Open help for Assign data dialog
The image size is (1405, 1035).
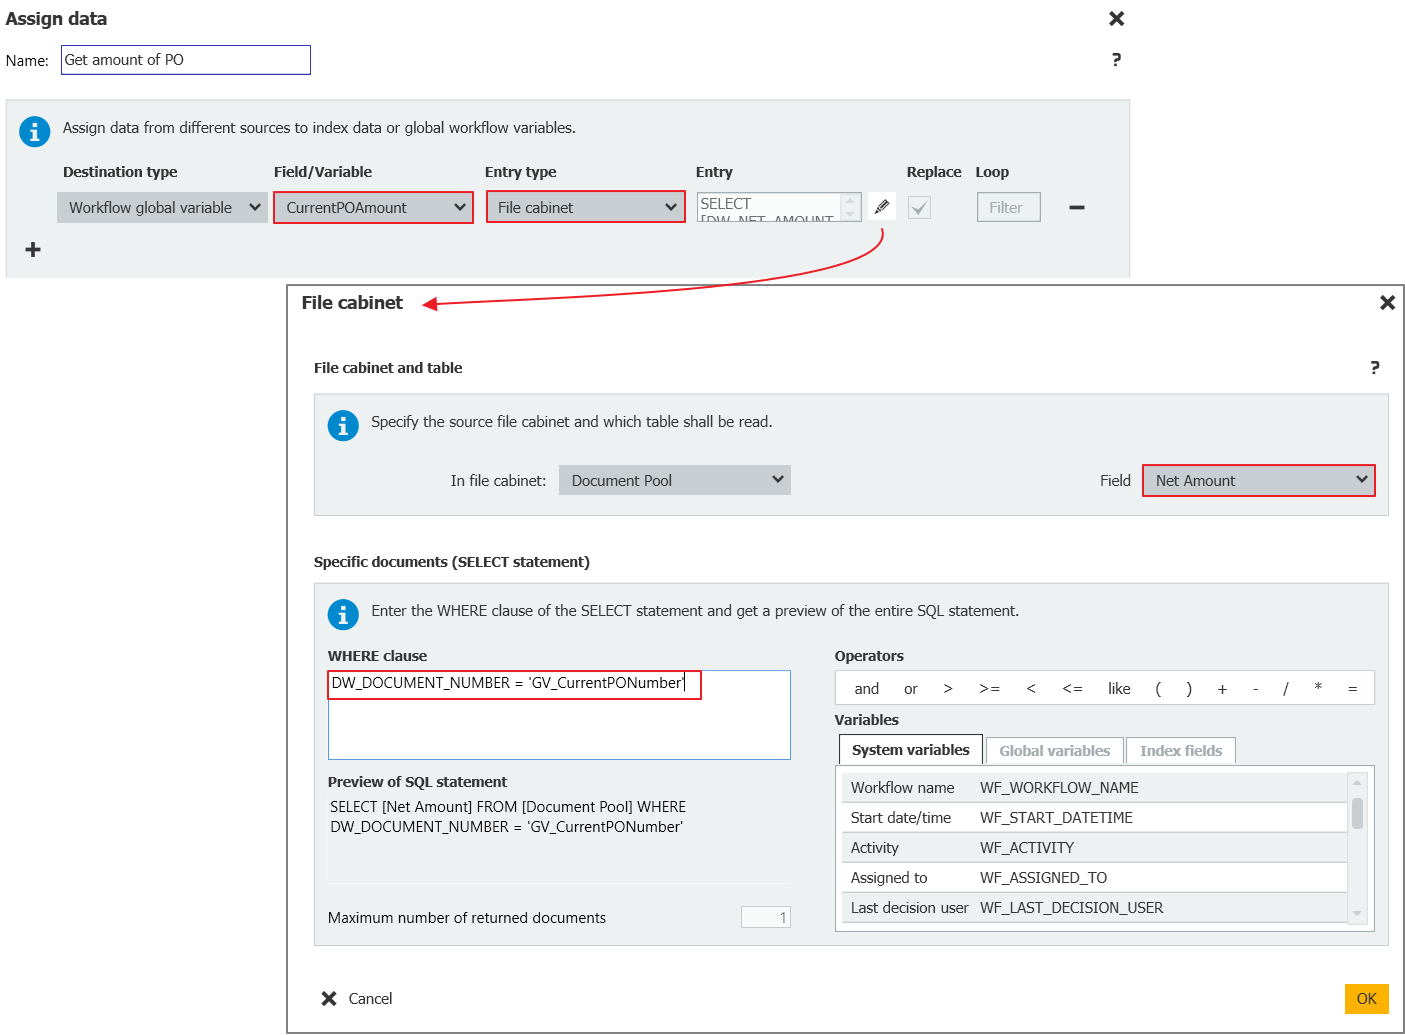[1116, 60]
